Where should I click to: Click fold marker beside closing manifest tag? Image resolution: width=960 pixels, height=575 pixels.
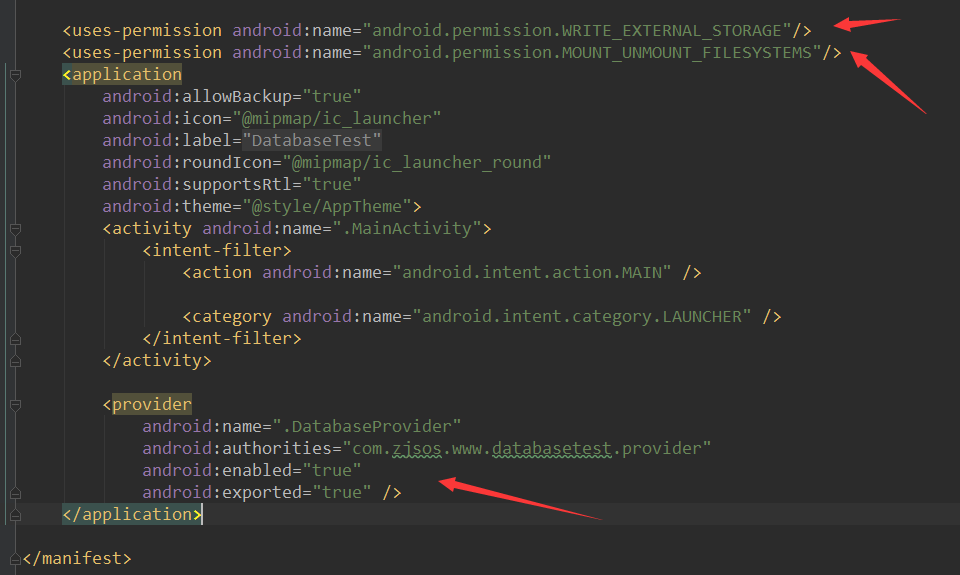click(15, 558)
